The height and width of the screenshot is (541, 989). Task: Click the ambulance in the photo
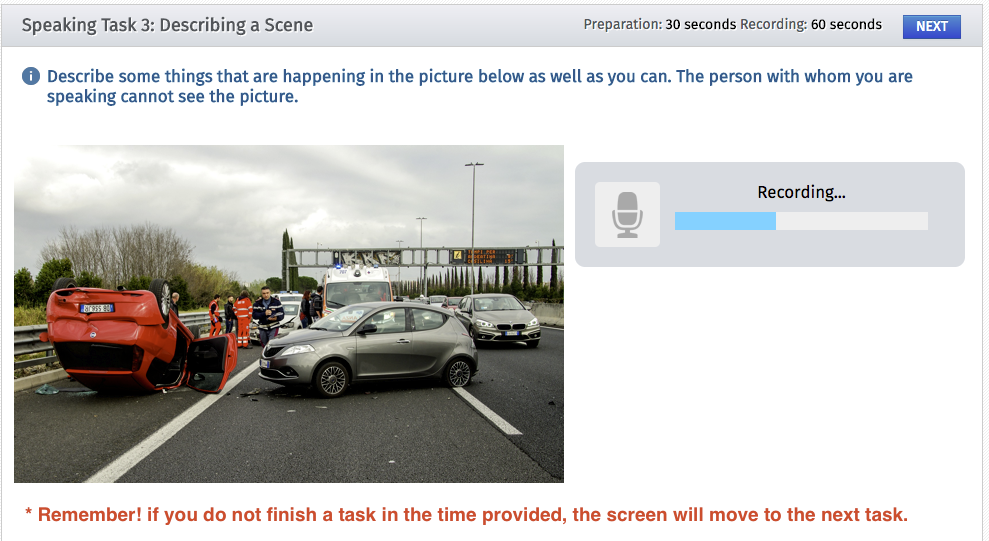(357, 289)
